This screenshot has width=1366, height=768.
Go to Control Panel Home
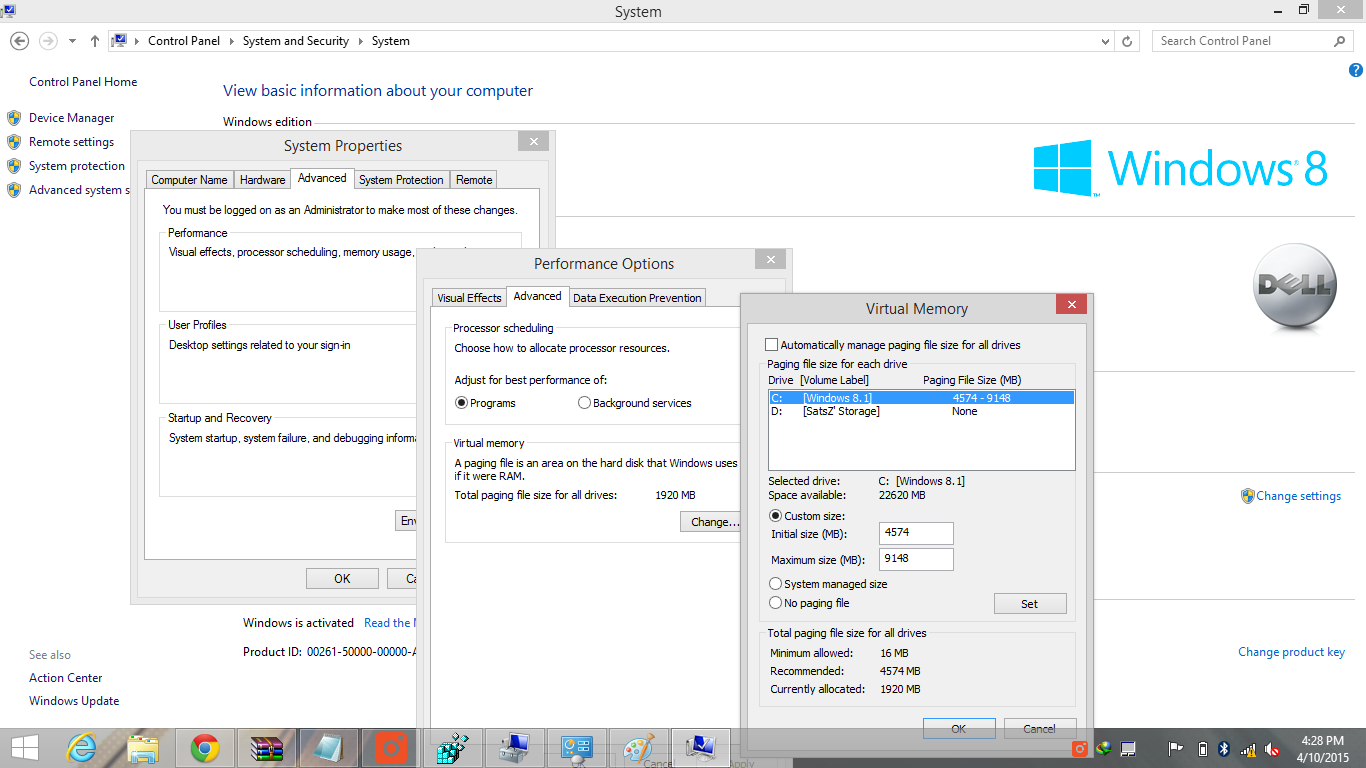(x=83, y=82)
